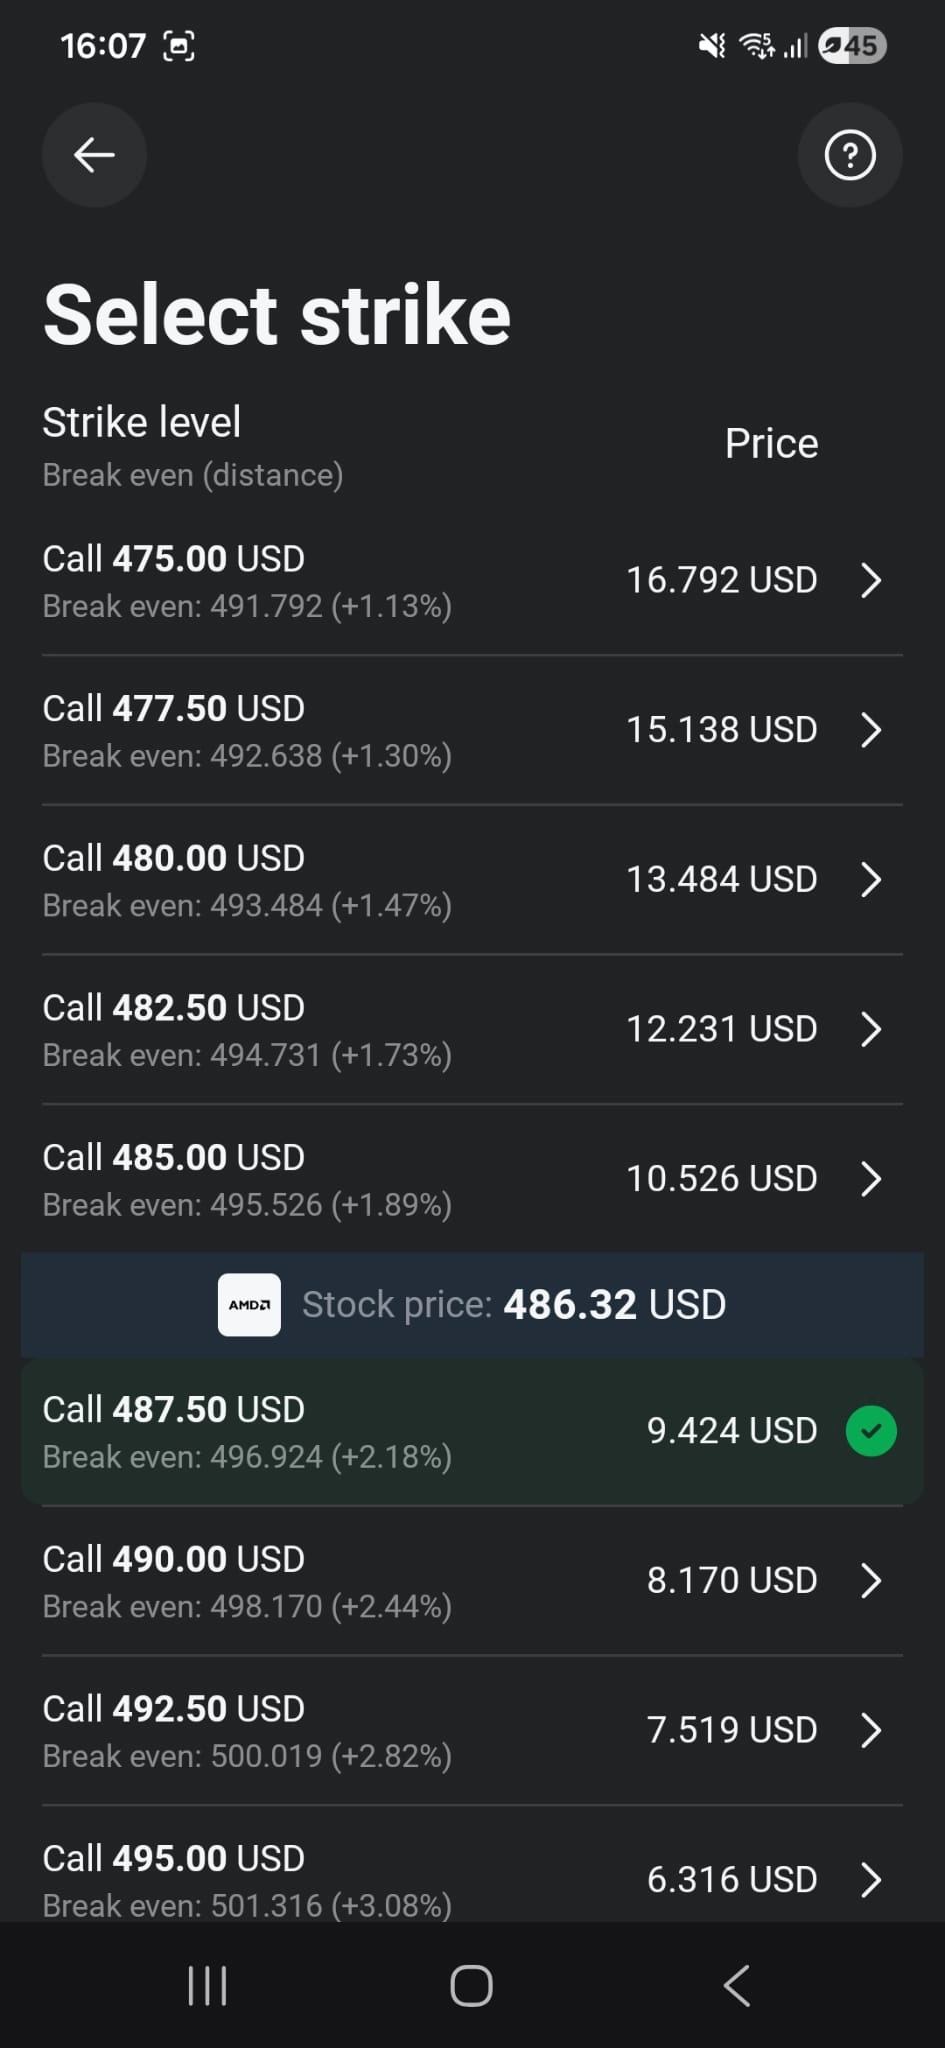Select the Call 487.50 USD strike row
Screen dimensions: 945x2048
(x=472, y=1431)
